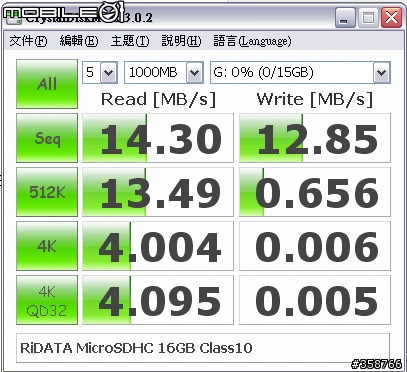Select the Seq write result 12.85
Viewport: 407px width, 372px height.
315,138
